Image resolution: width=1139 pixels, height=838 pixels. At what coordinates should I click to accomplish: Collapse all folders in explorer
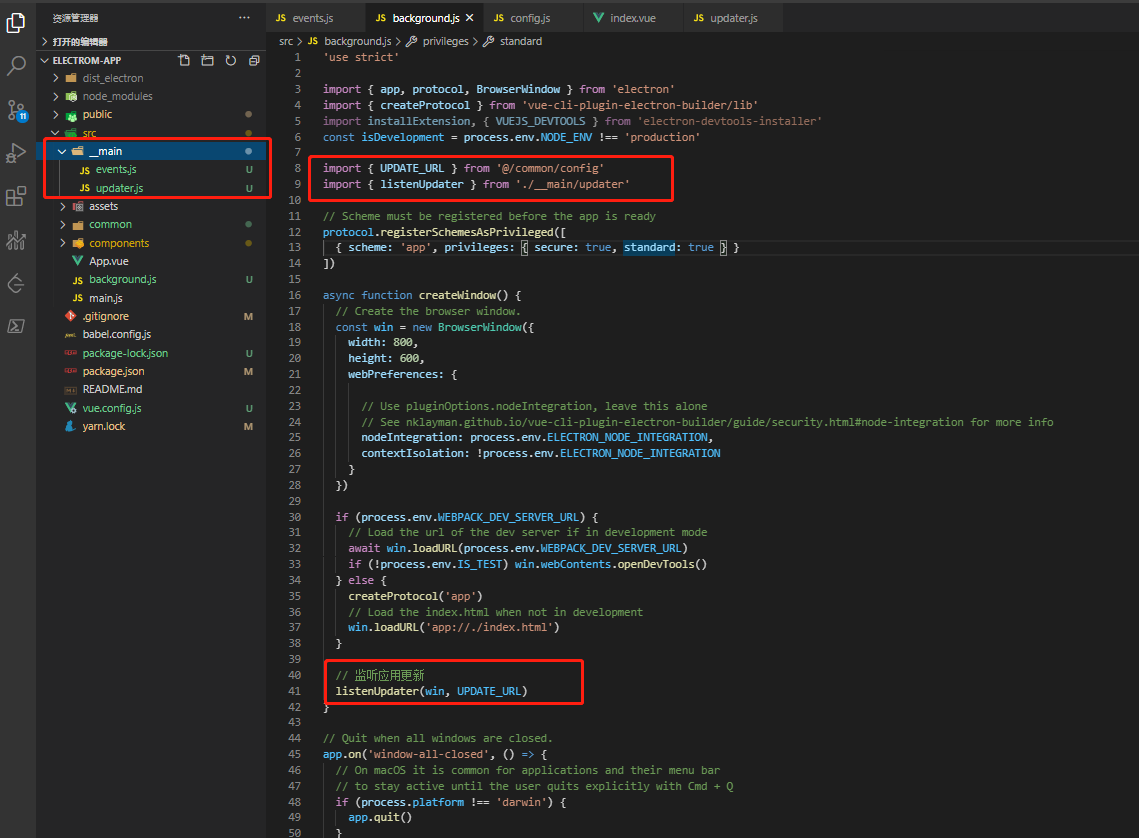click(x=254, y=60)
